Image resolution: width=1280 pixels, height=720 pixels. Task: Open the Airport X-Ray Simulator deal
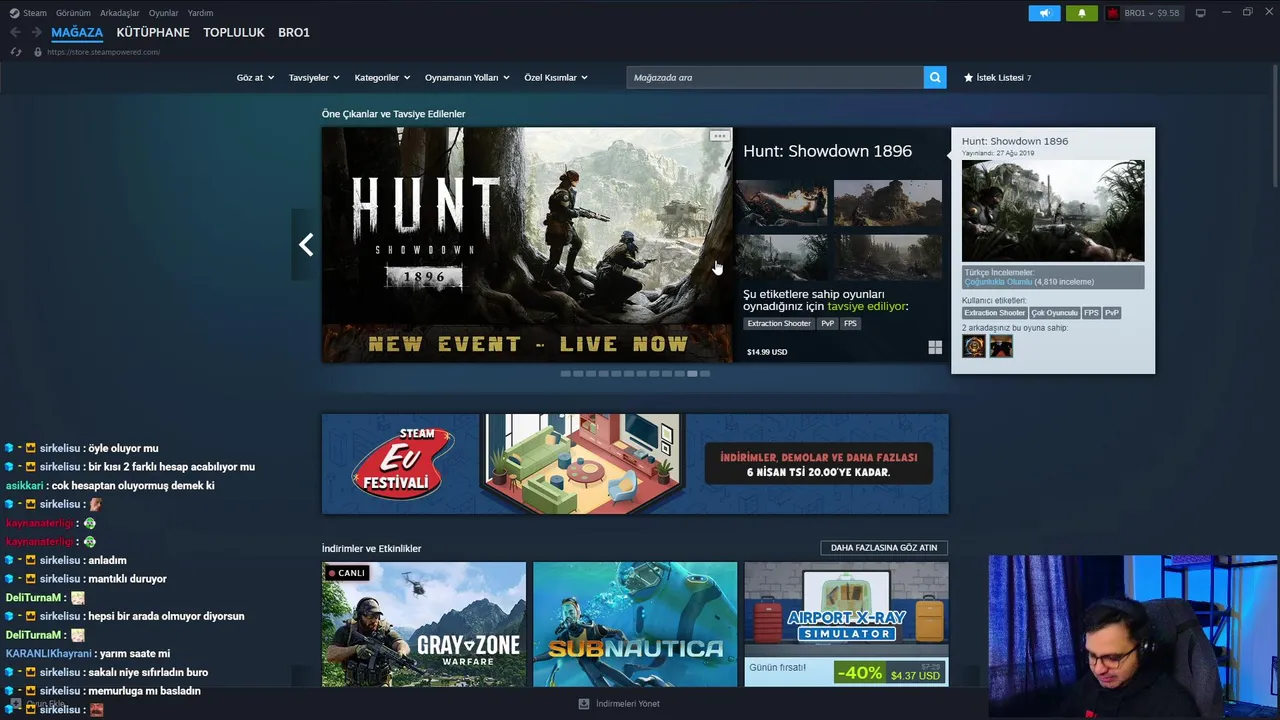coord(846,624)
